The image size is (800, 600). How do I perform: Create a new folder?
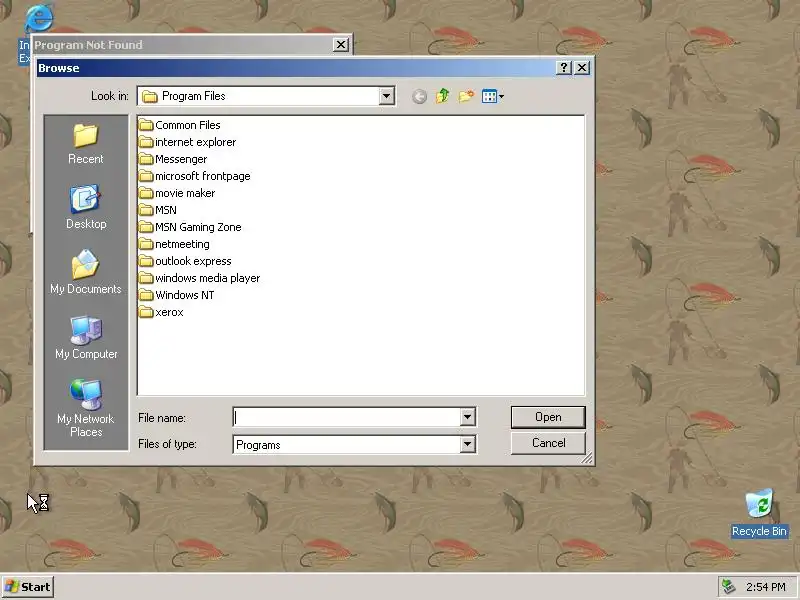tap(466, 96)
